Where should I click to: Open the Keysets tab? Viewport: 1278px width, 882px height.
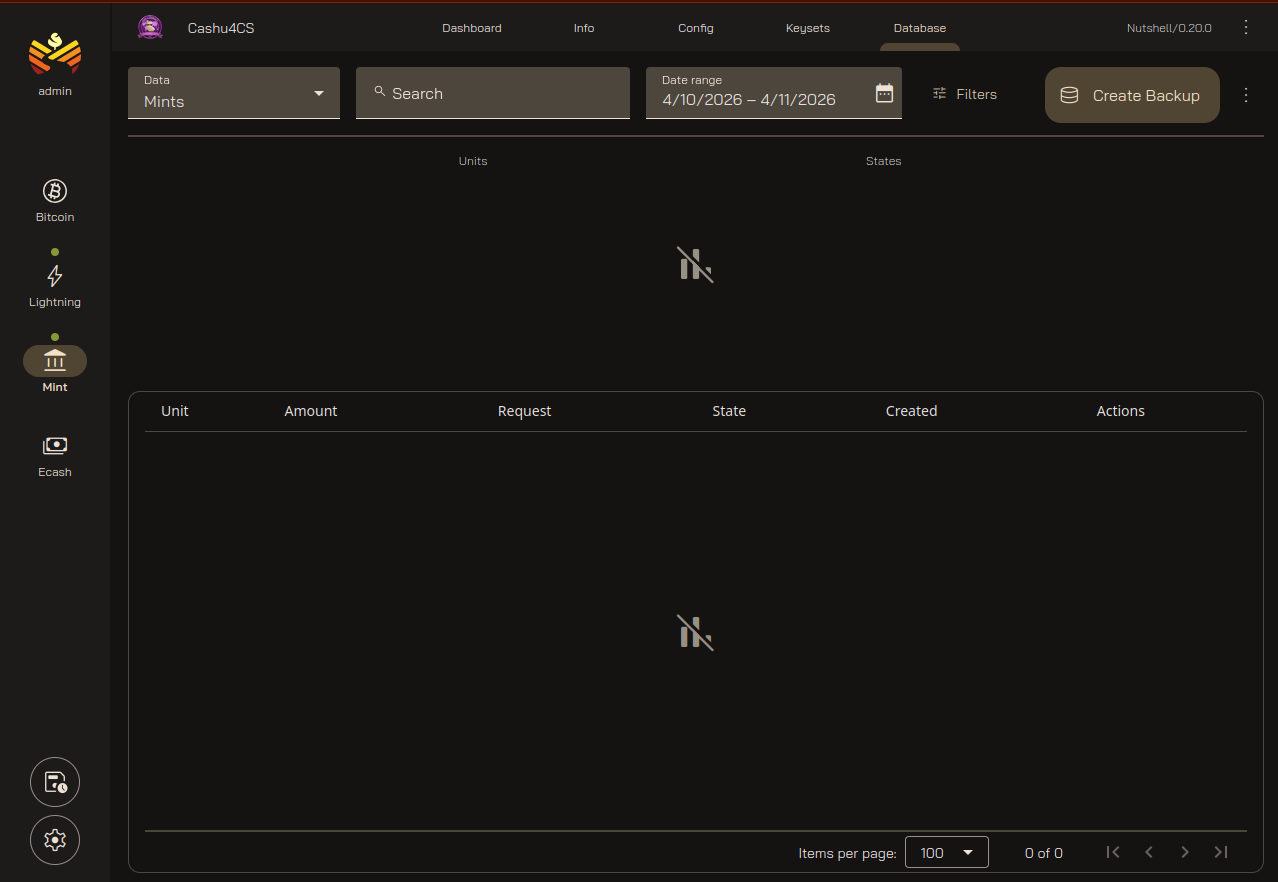[x=807, y=28]
